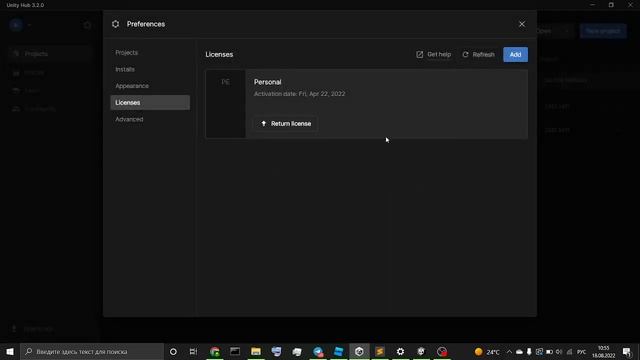Open File Explorer from taskbar
The height and width of the screenshot is (360, 640).
pos(256,351)
